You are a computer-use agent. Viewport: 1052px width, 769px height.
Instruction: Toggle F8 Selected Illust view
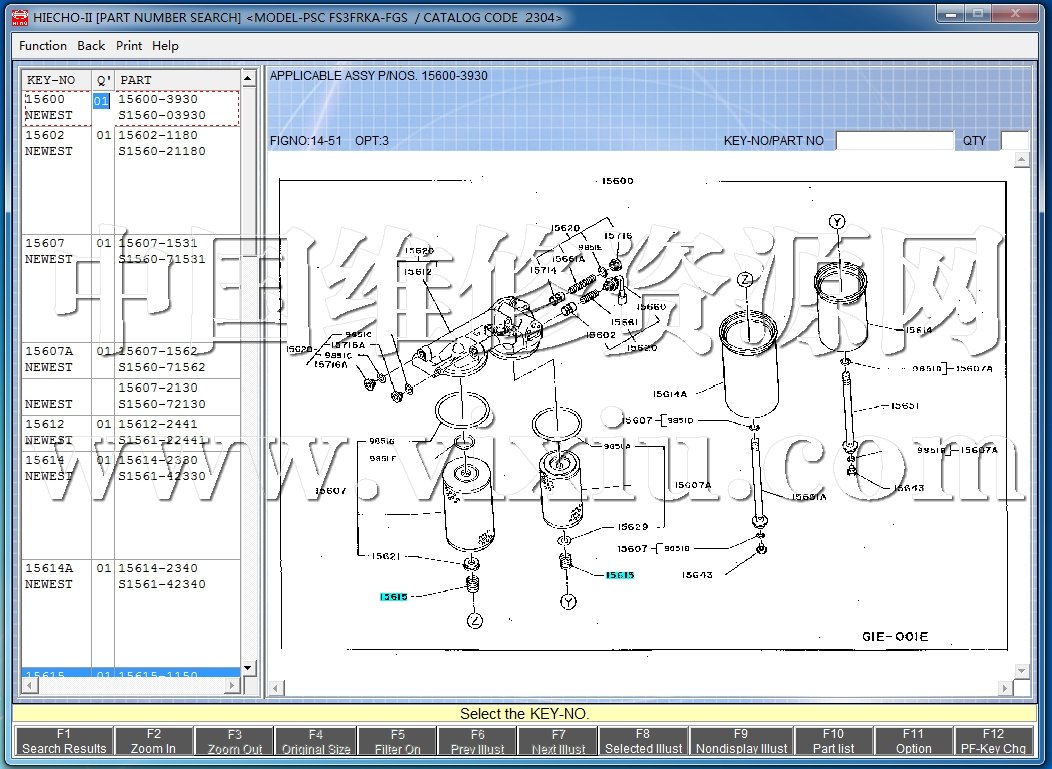[x=643, y=741]
